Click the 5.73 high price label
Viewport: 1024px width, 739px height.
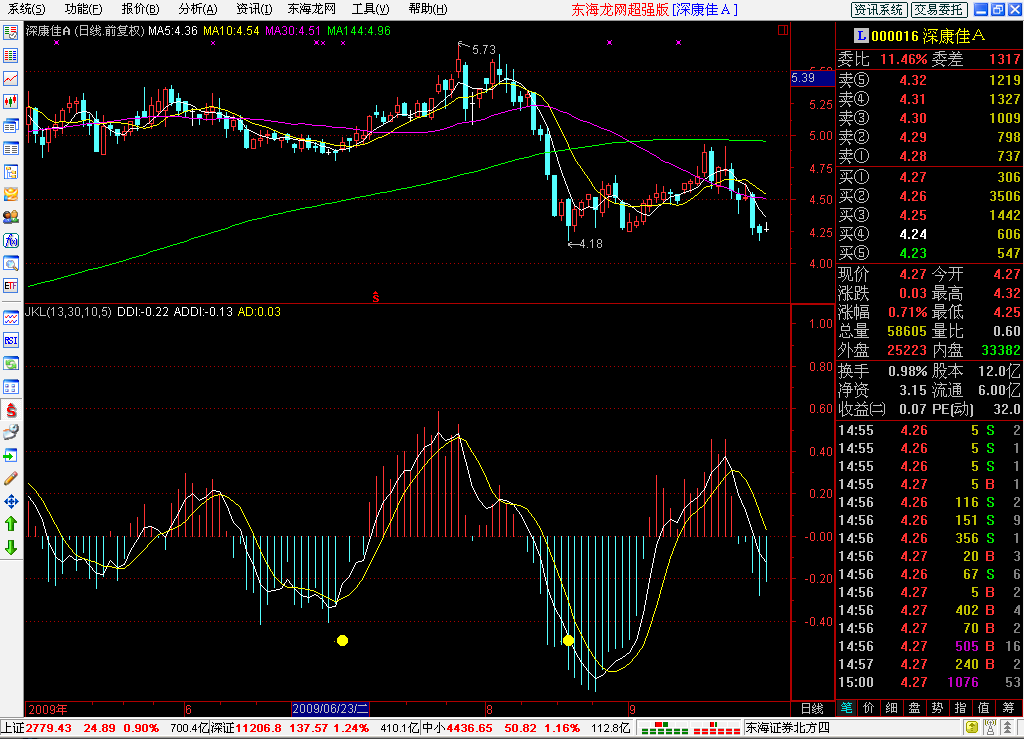(x=483, y=50)
